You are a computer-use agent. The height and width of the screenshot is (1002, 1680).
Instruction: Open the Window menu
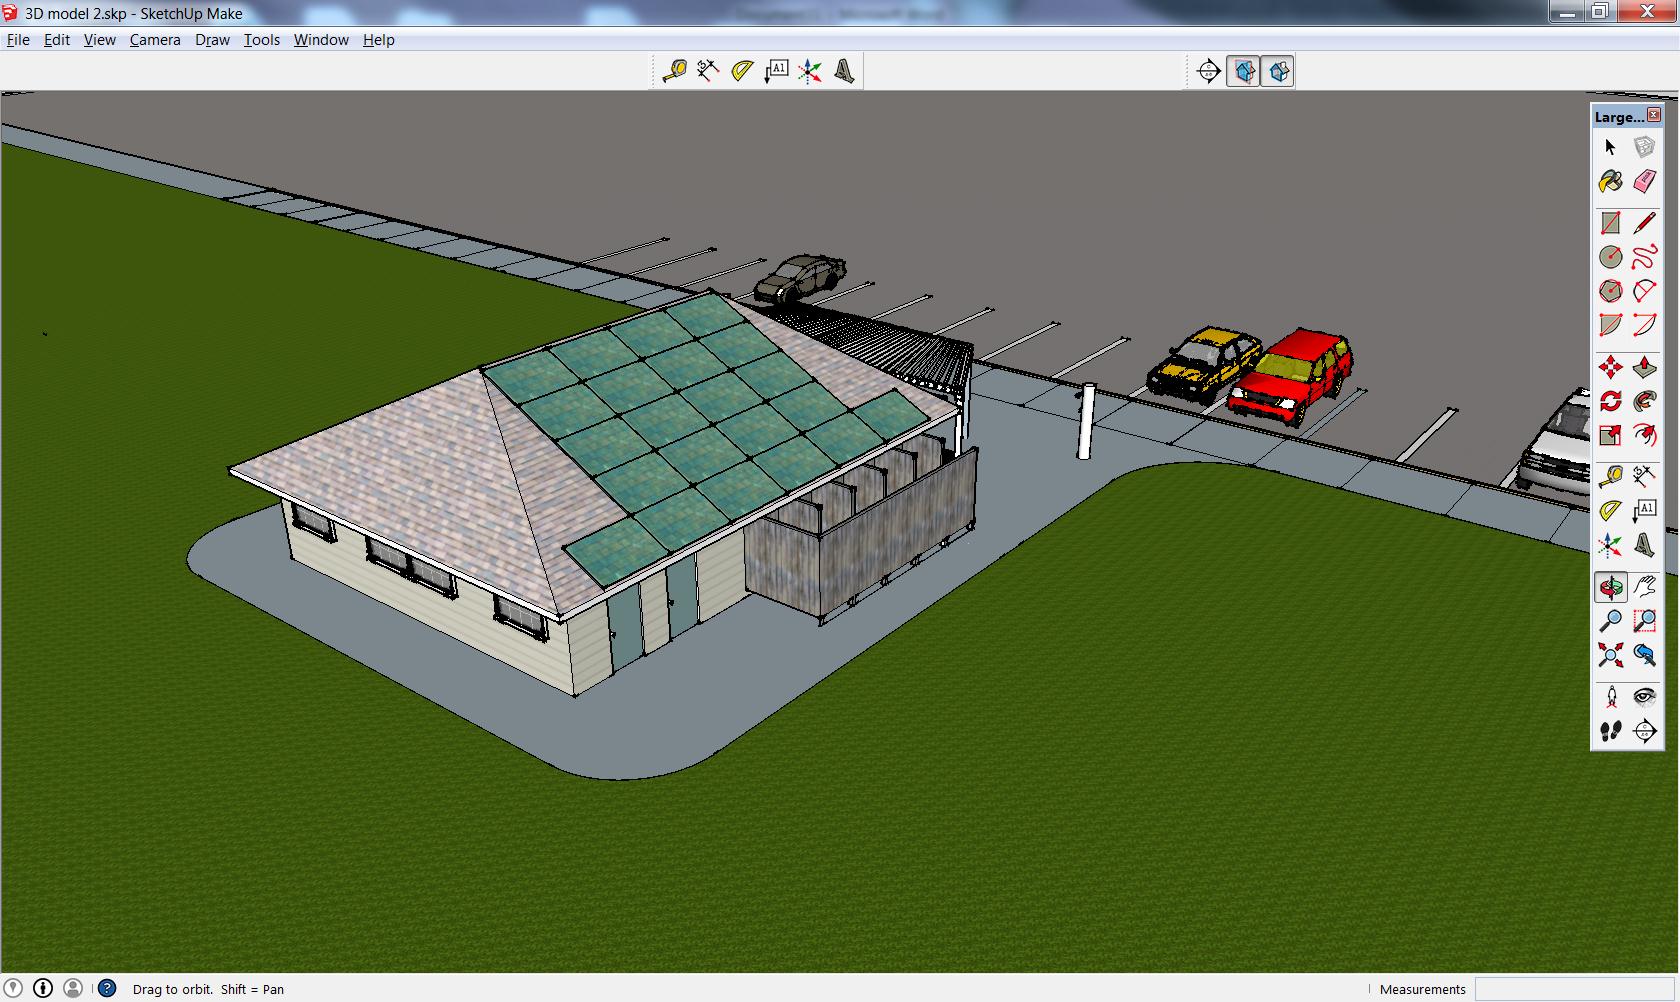click(321, 40)
